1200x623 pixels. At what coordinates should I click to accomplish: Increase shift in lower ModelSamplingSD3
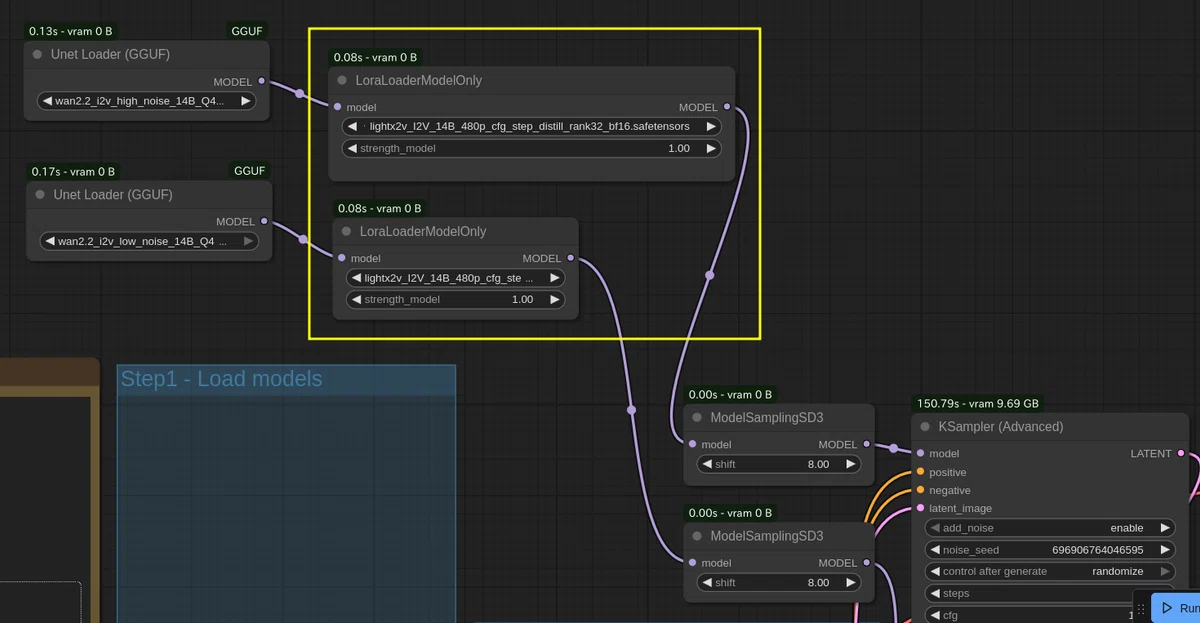coord(850,582)
